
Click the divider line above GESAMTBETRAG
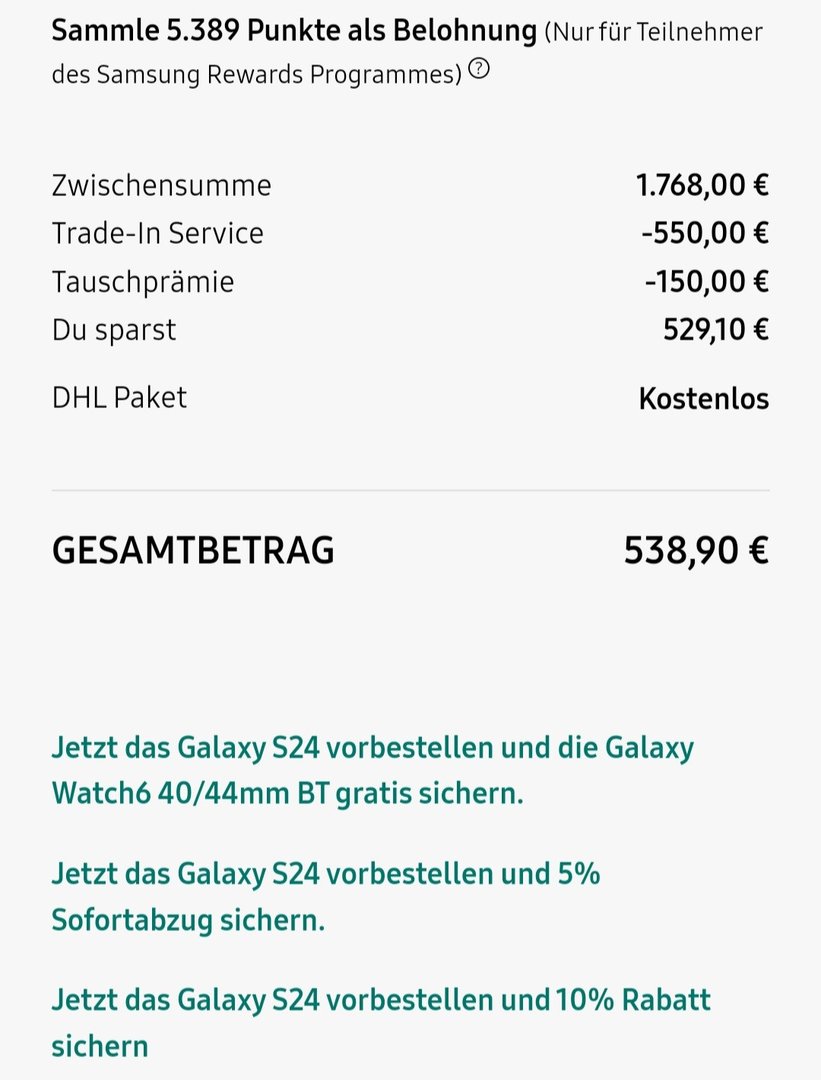(x=410, y=491)
